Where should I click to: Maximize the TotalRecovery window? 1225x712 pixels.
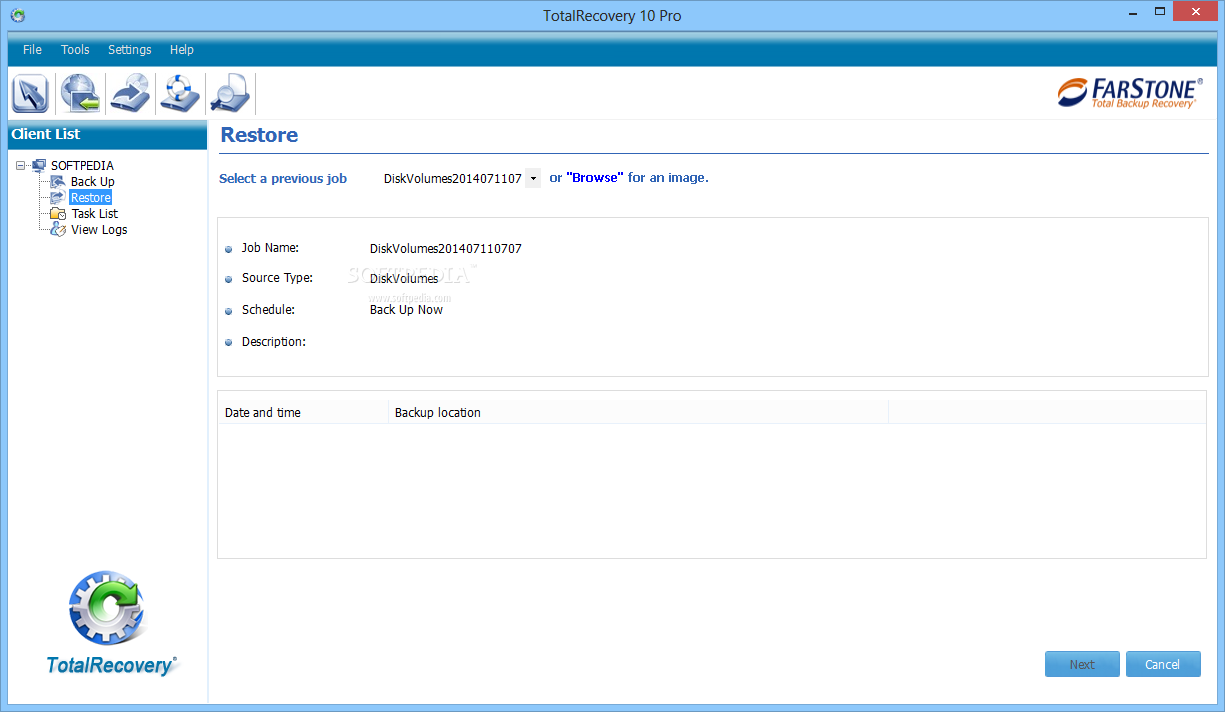pos(1160,12)
